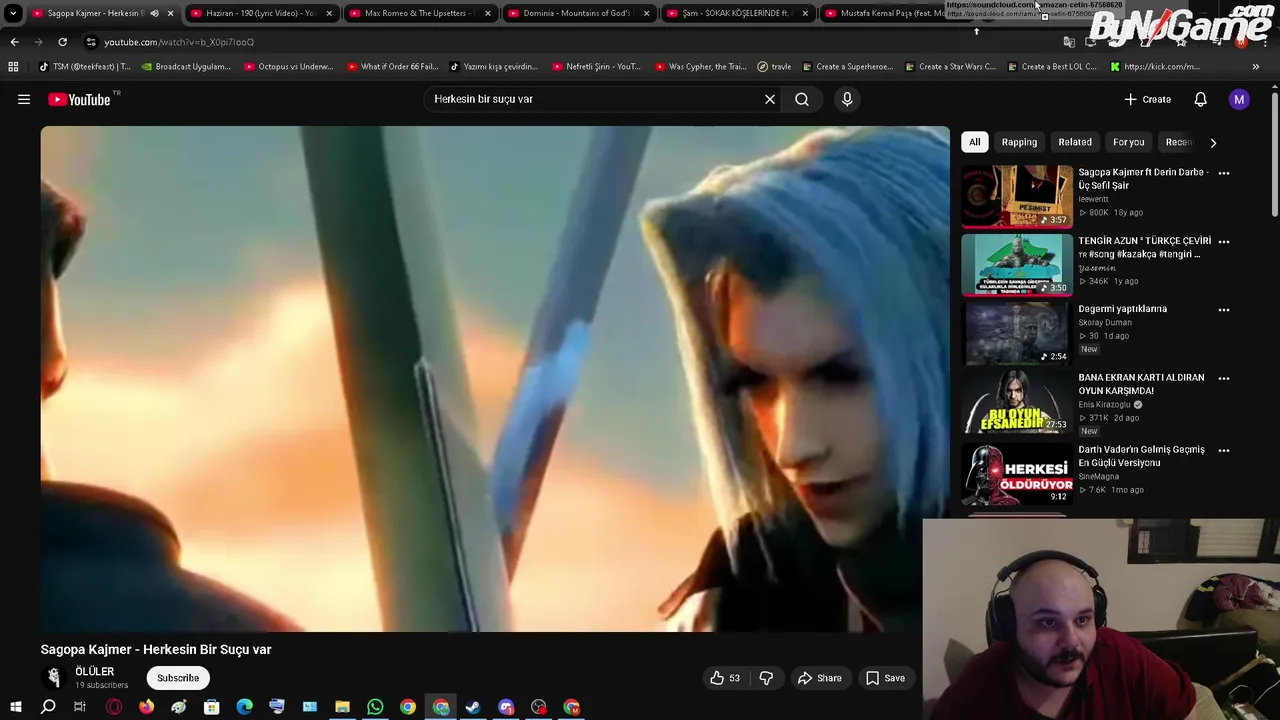This screenshot has width=1280, height=720.
Task: Open the ÖLÜLER channel avatar
Action: coord(54,678)
